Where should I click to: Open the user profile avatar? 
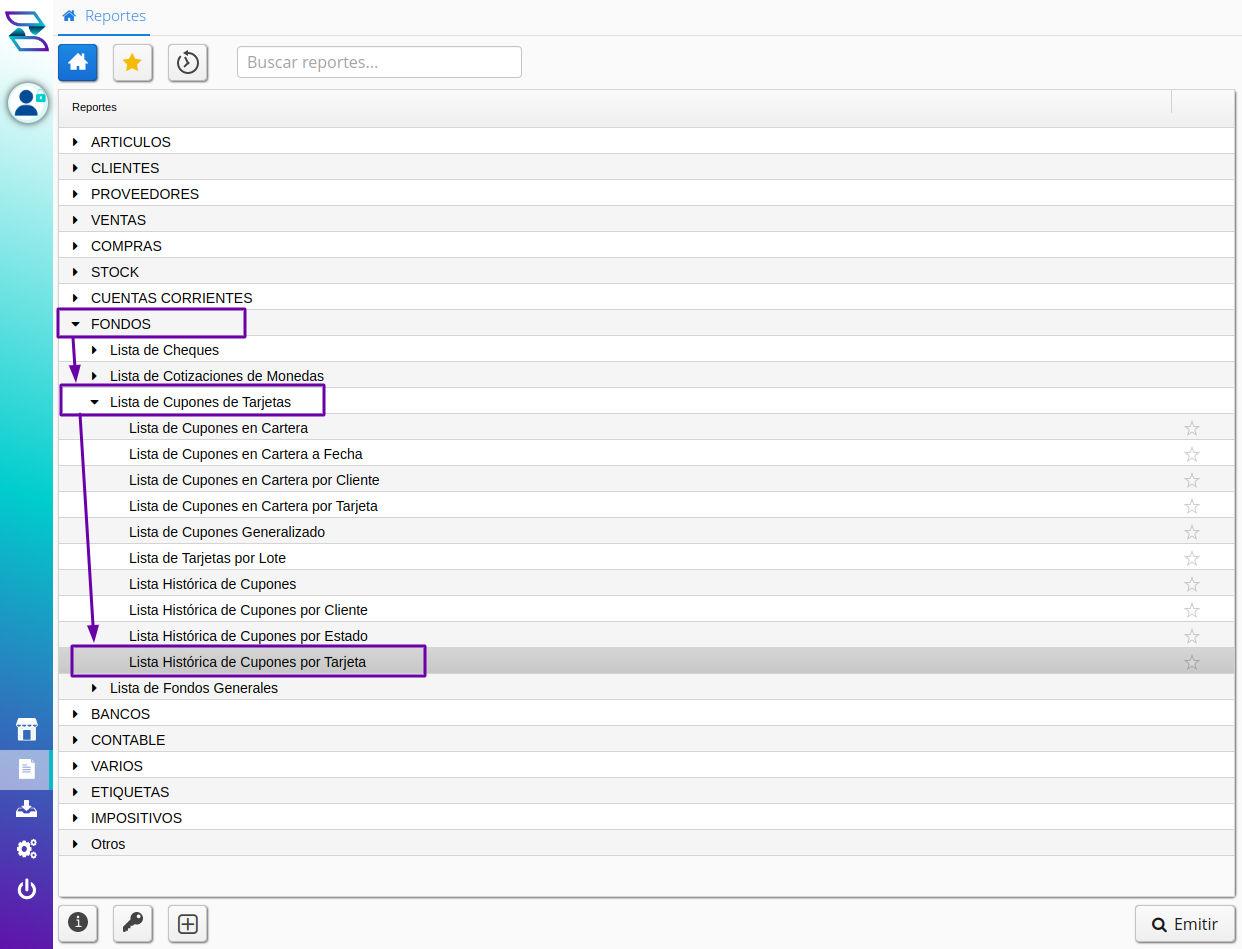coord(28,103)
